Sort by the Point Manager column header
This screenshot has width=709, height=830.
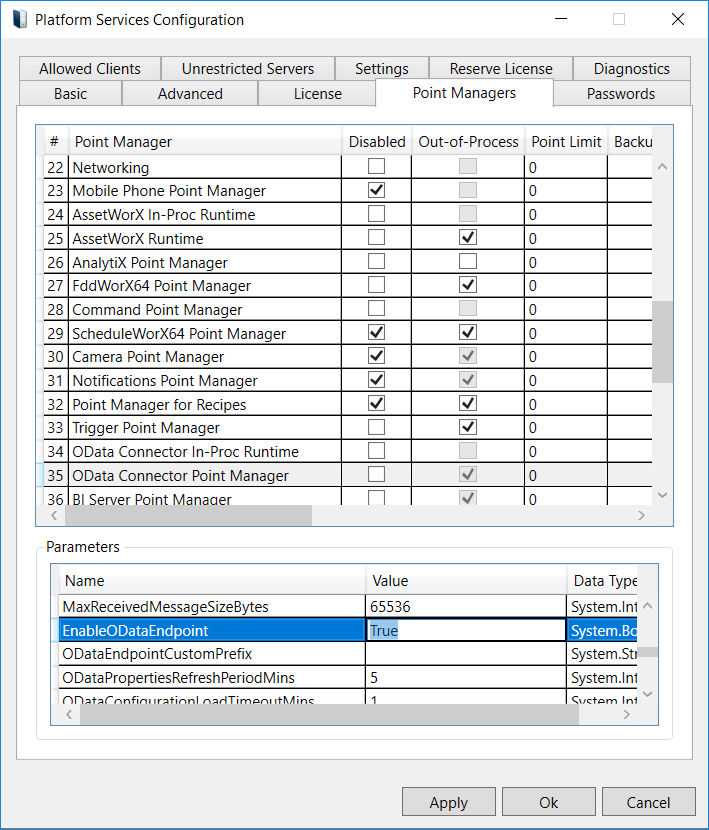tap(205, 142)
